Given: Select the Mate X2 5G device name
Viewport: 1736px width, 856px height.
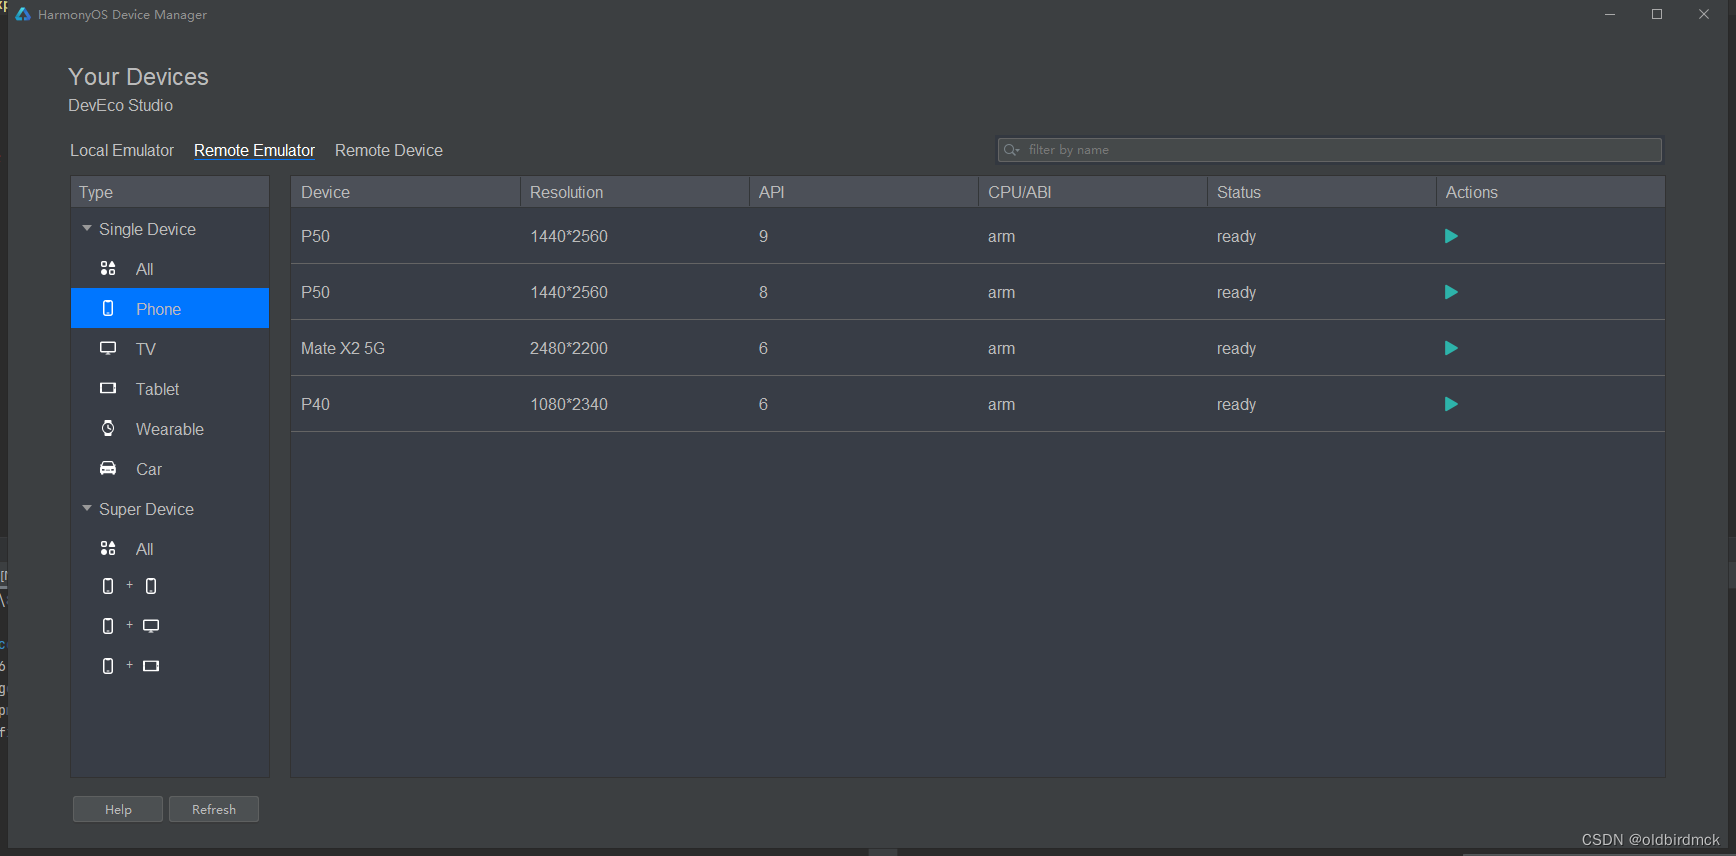Looking at the screenshot, I should point(343,348).
